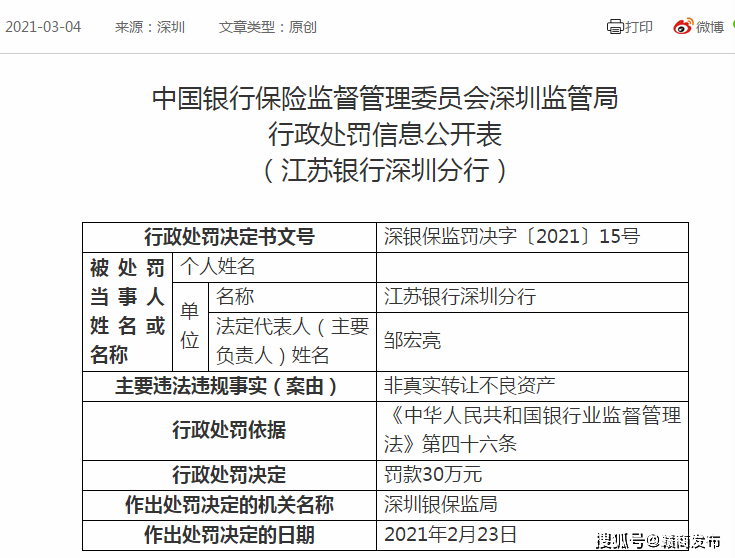
Task: Click the name 邹宏亮
Action: (x=412, y=341)
